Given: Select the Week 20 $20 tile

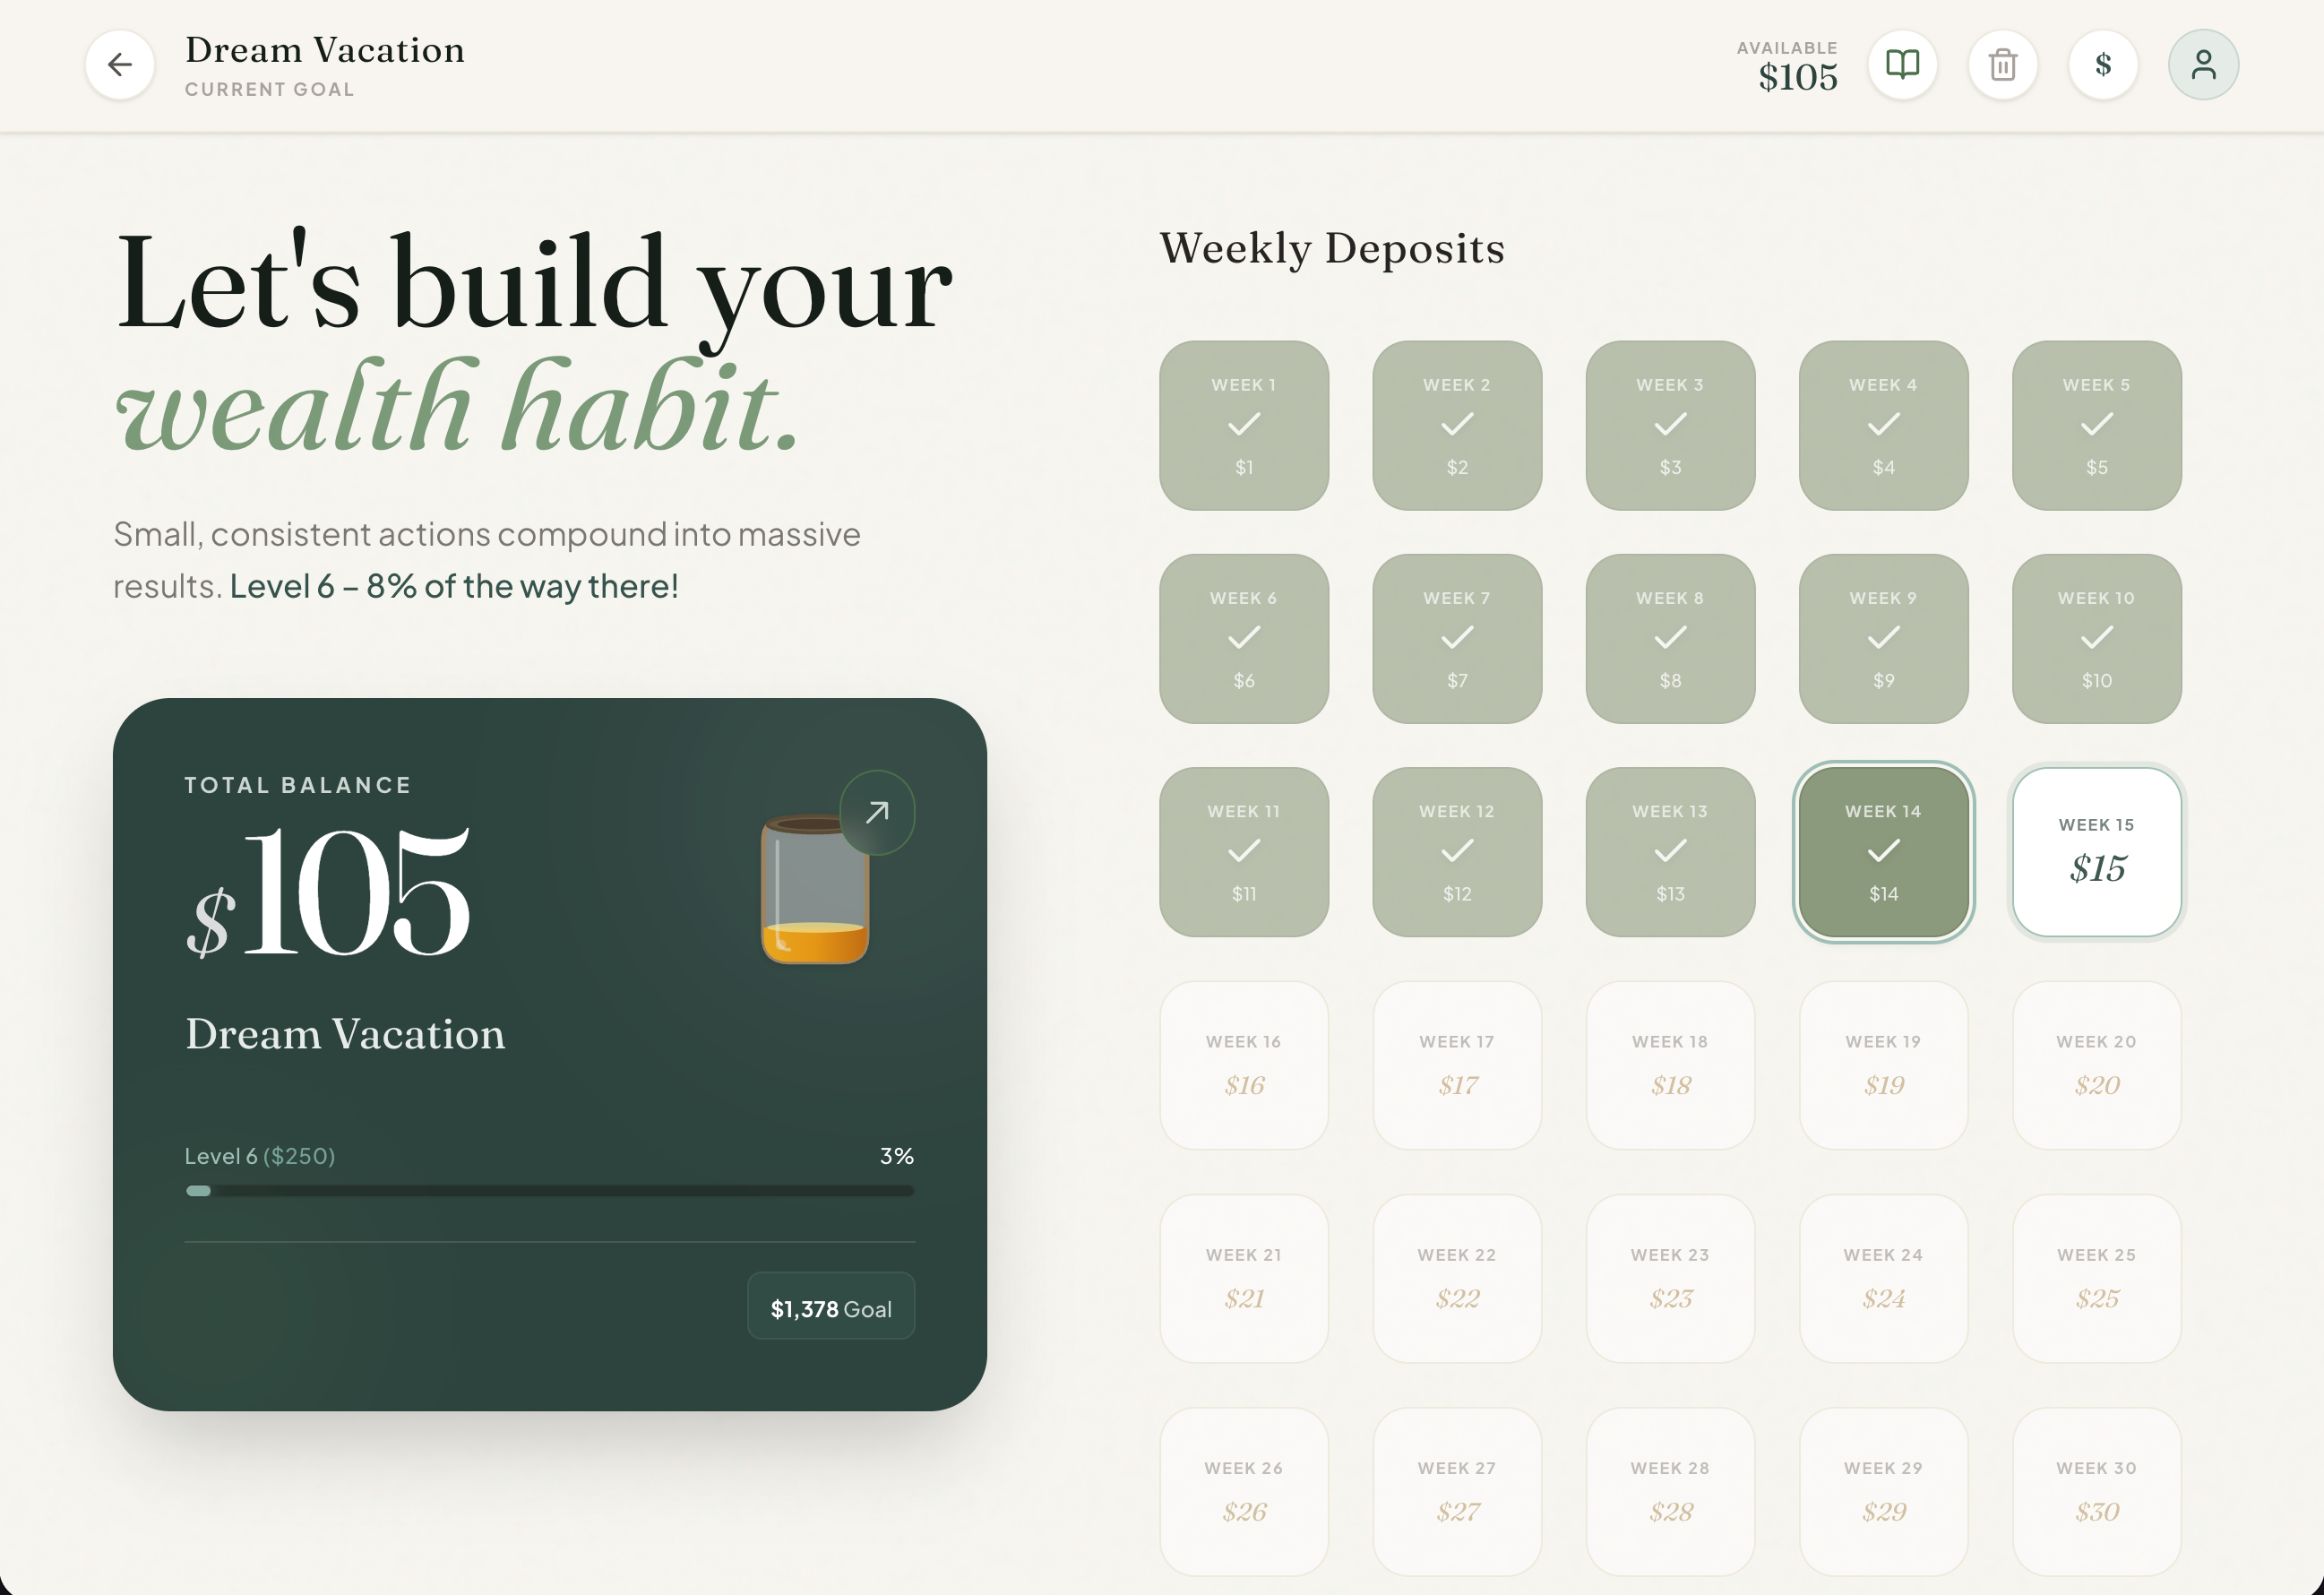Looking at the screenshot, I should coord(2097,1065).
